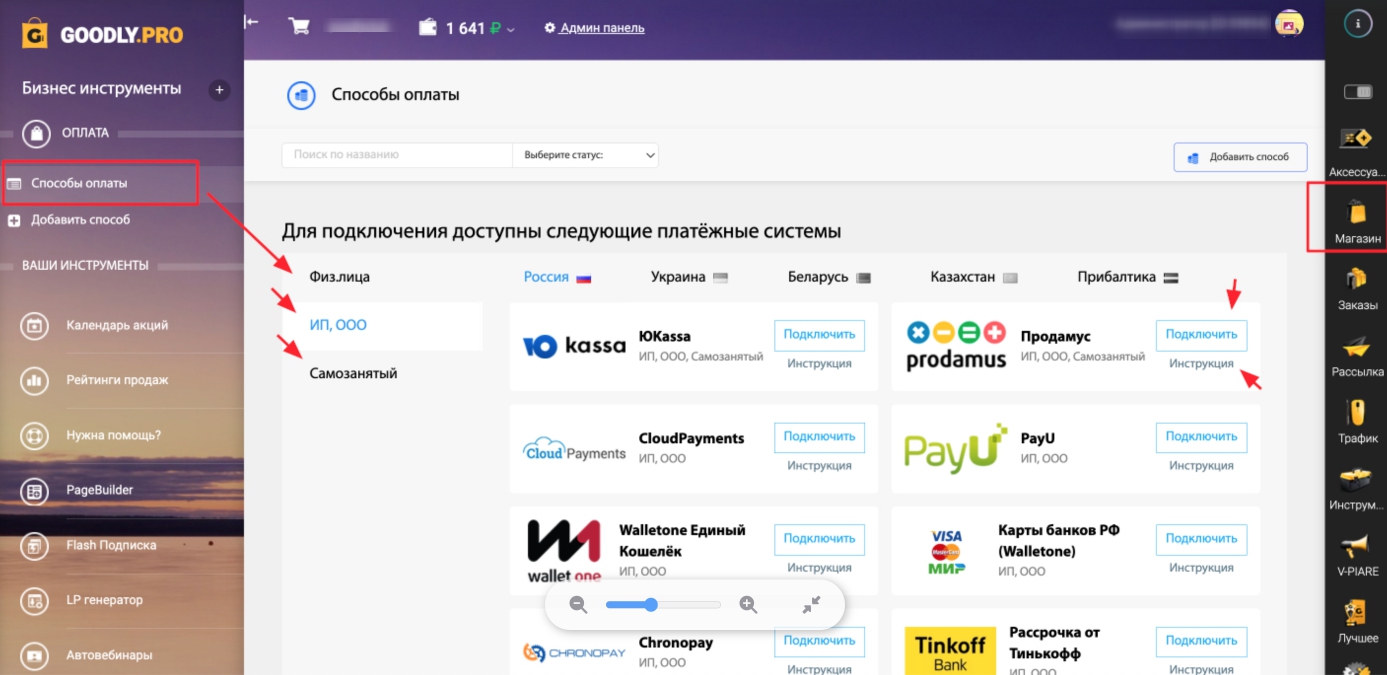
Task: Click Подключить for ЮKassa
Action: pos(819,335)
